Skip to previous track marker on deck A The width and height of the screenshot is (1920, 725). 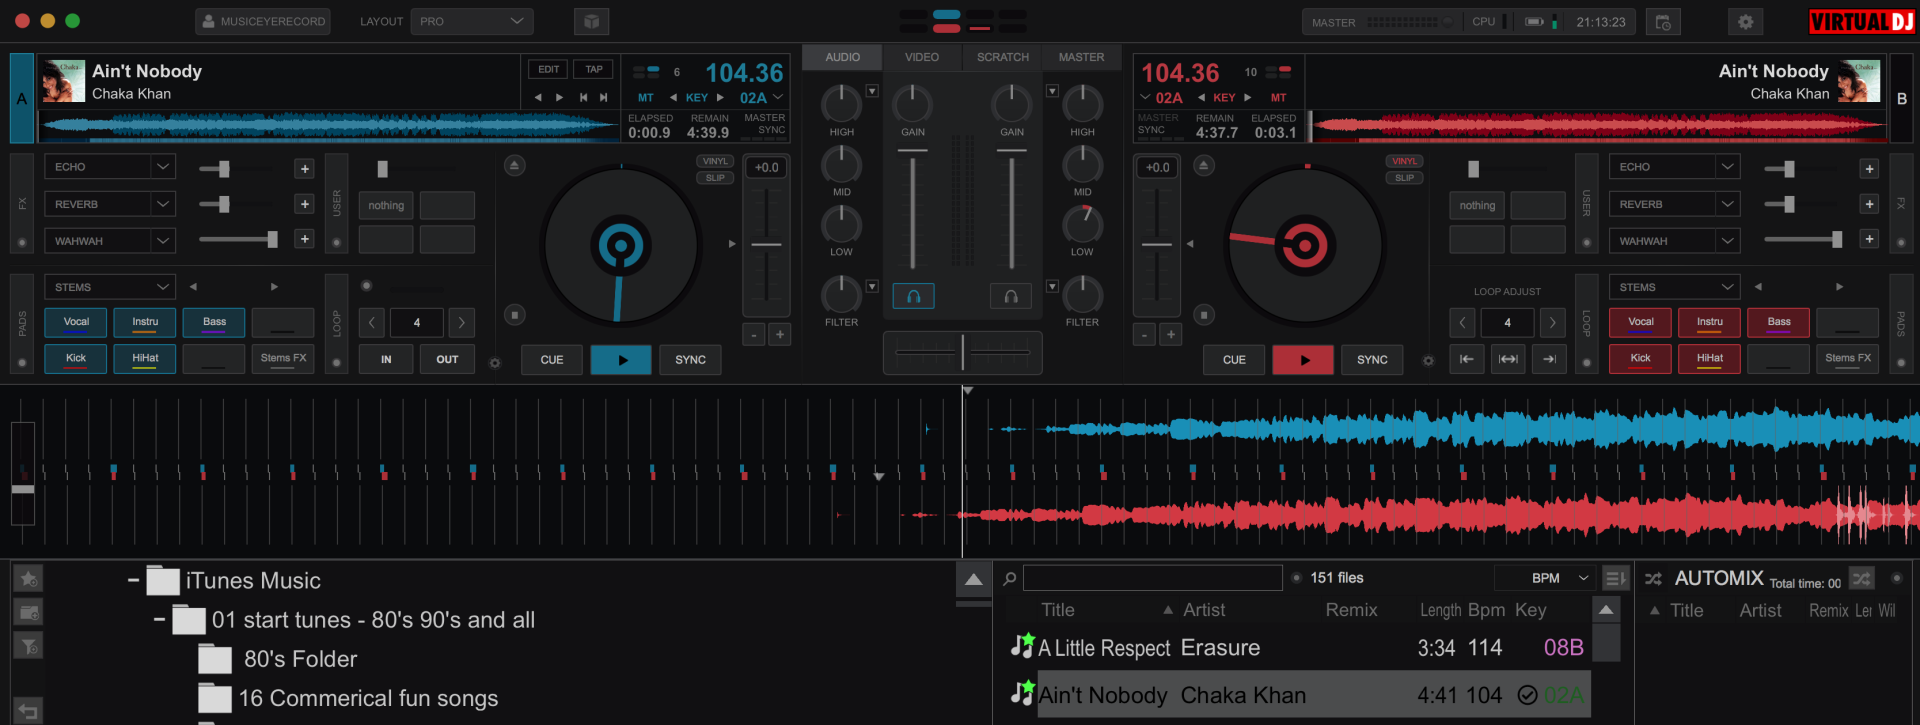pos(582,97)
